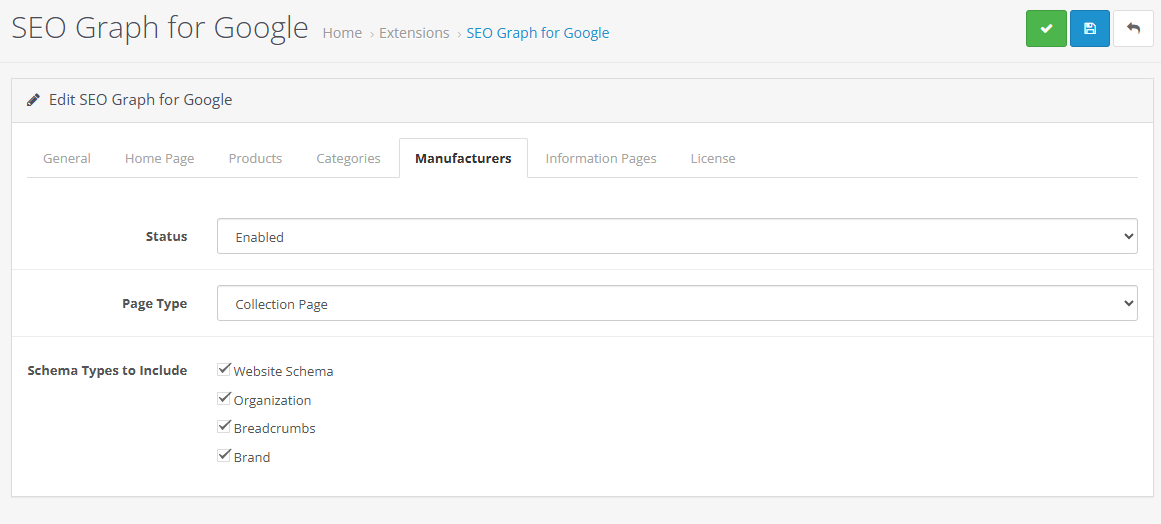Switch to the General tab
Viewport: 1161px width, 524px height.
[67, 158]
